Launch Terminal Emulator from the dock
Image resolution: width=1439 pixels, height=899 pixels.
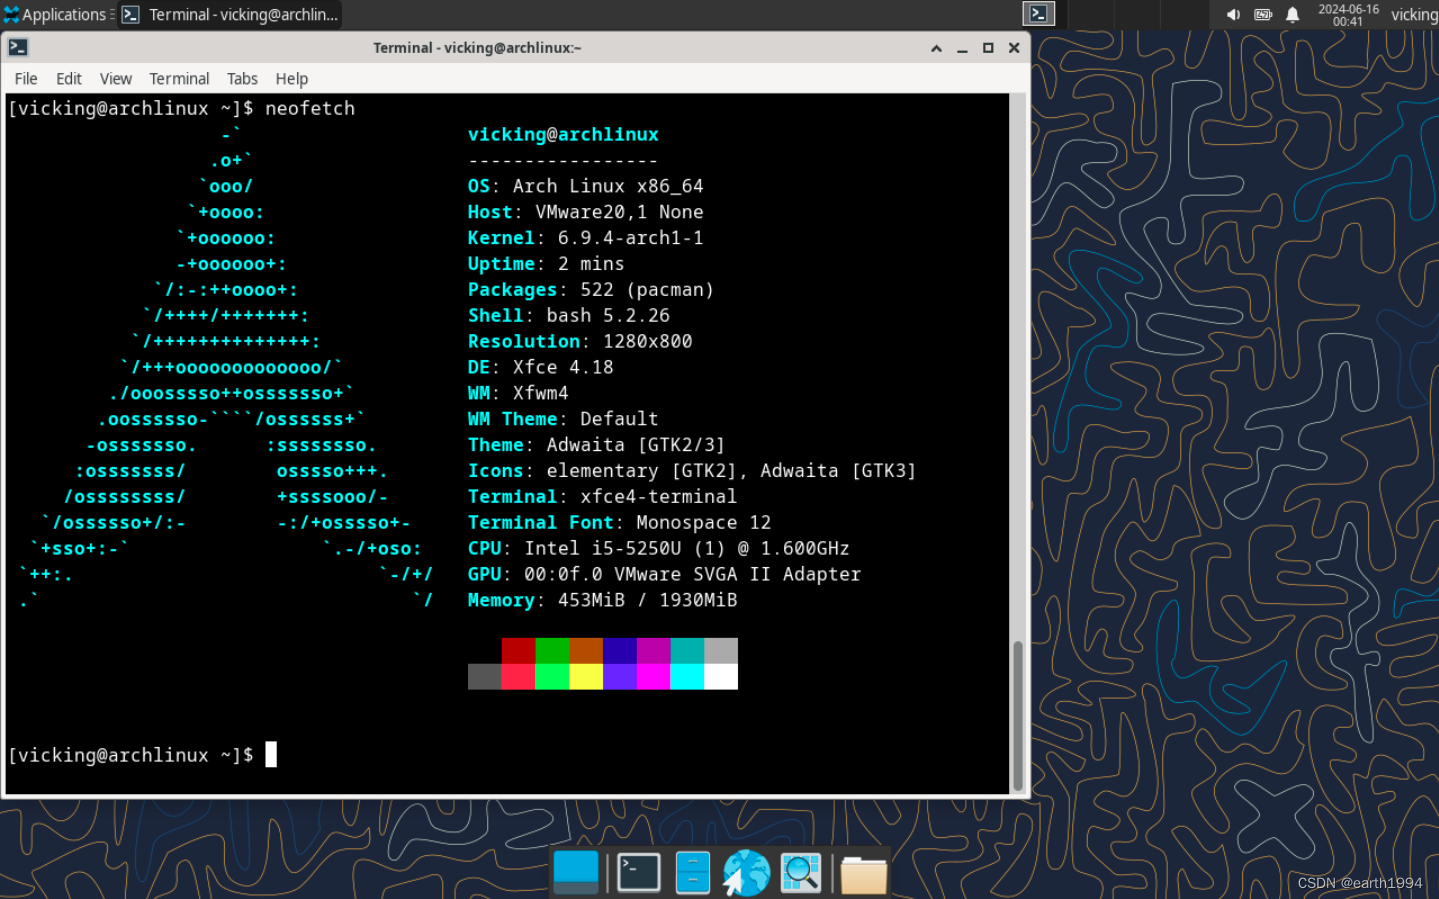point(638,873)
